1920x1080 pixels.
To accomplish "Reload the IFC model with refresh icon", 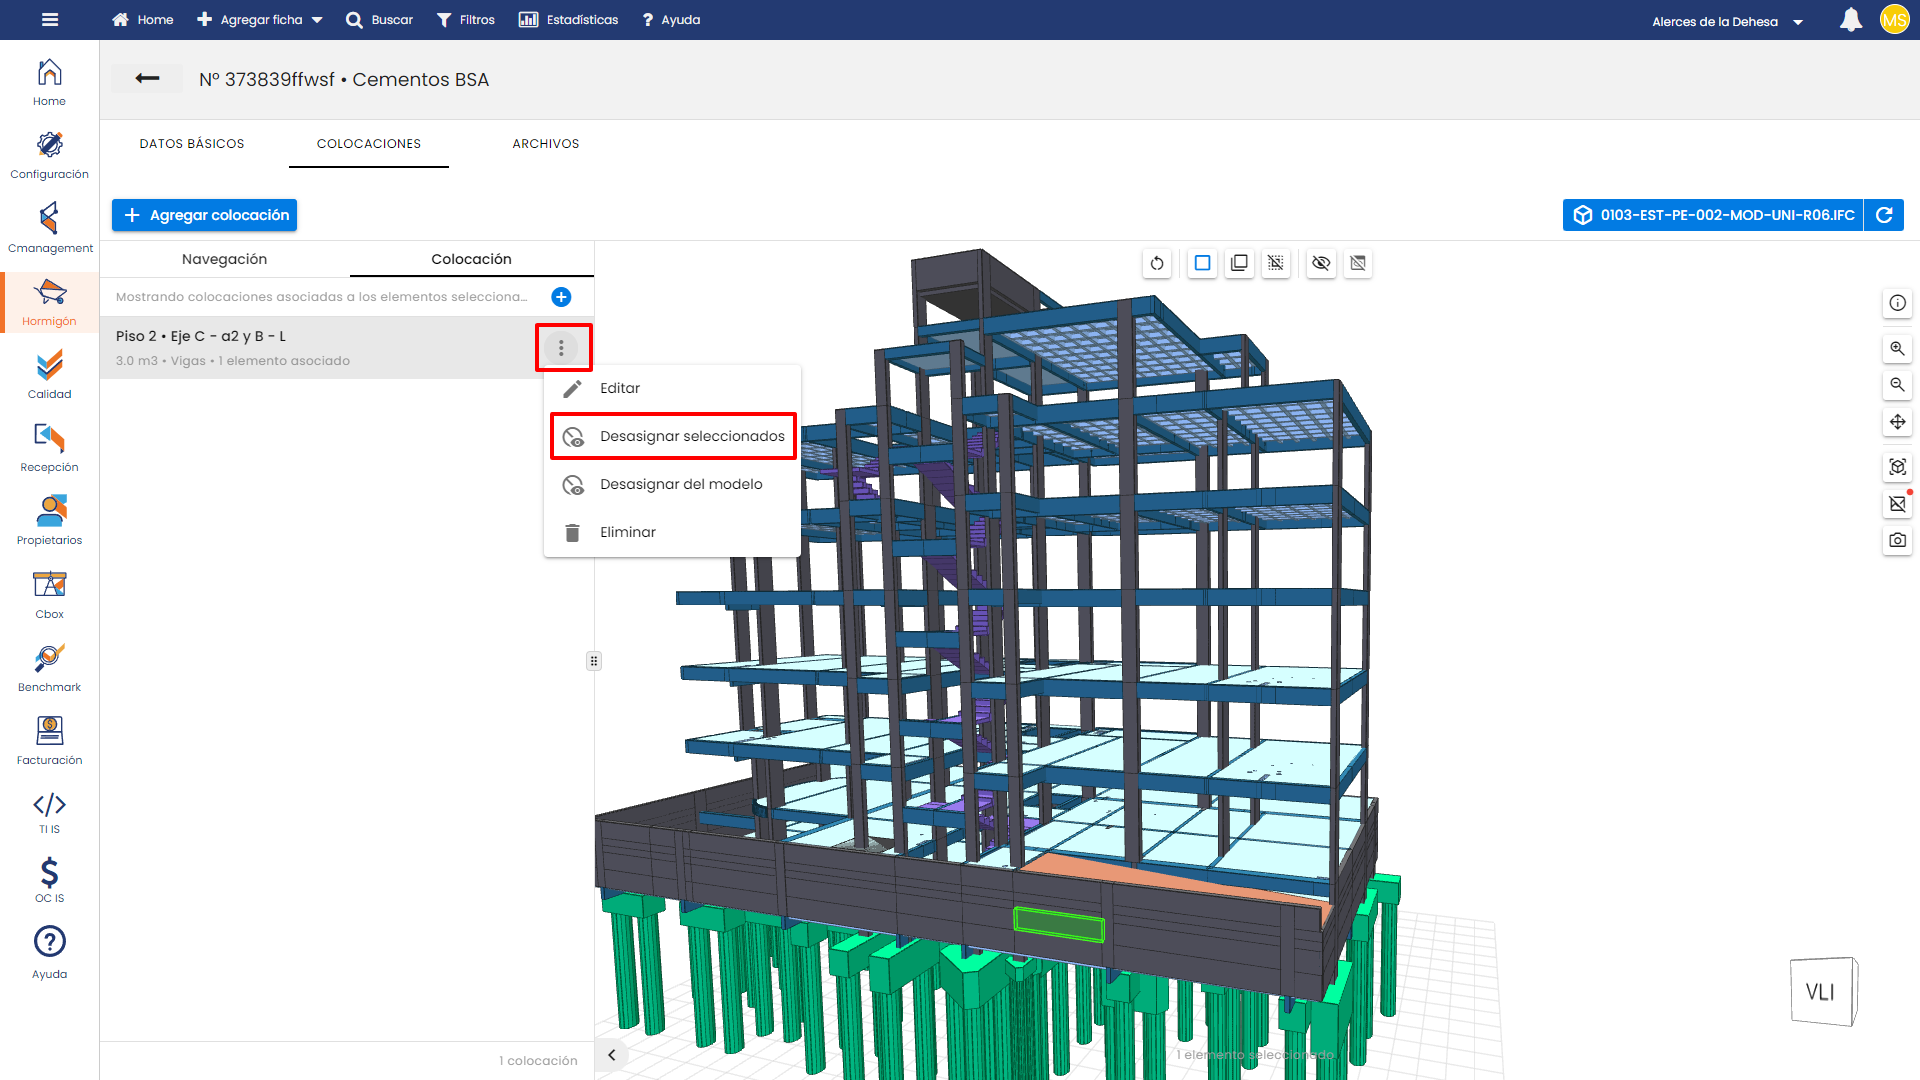I will pos(1884,215).
